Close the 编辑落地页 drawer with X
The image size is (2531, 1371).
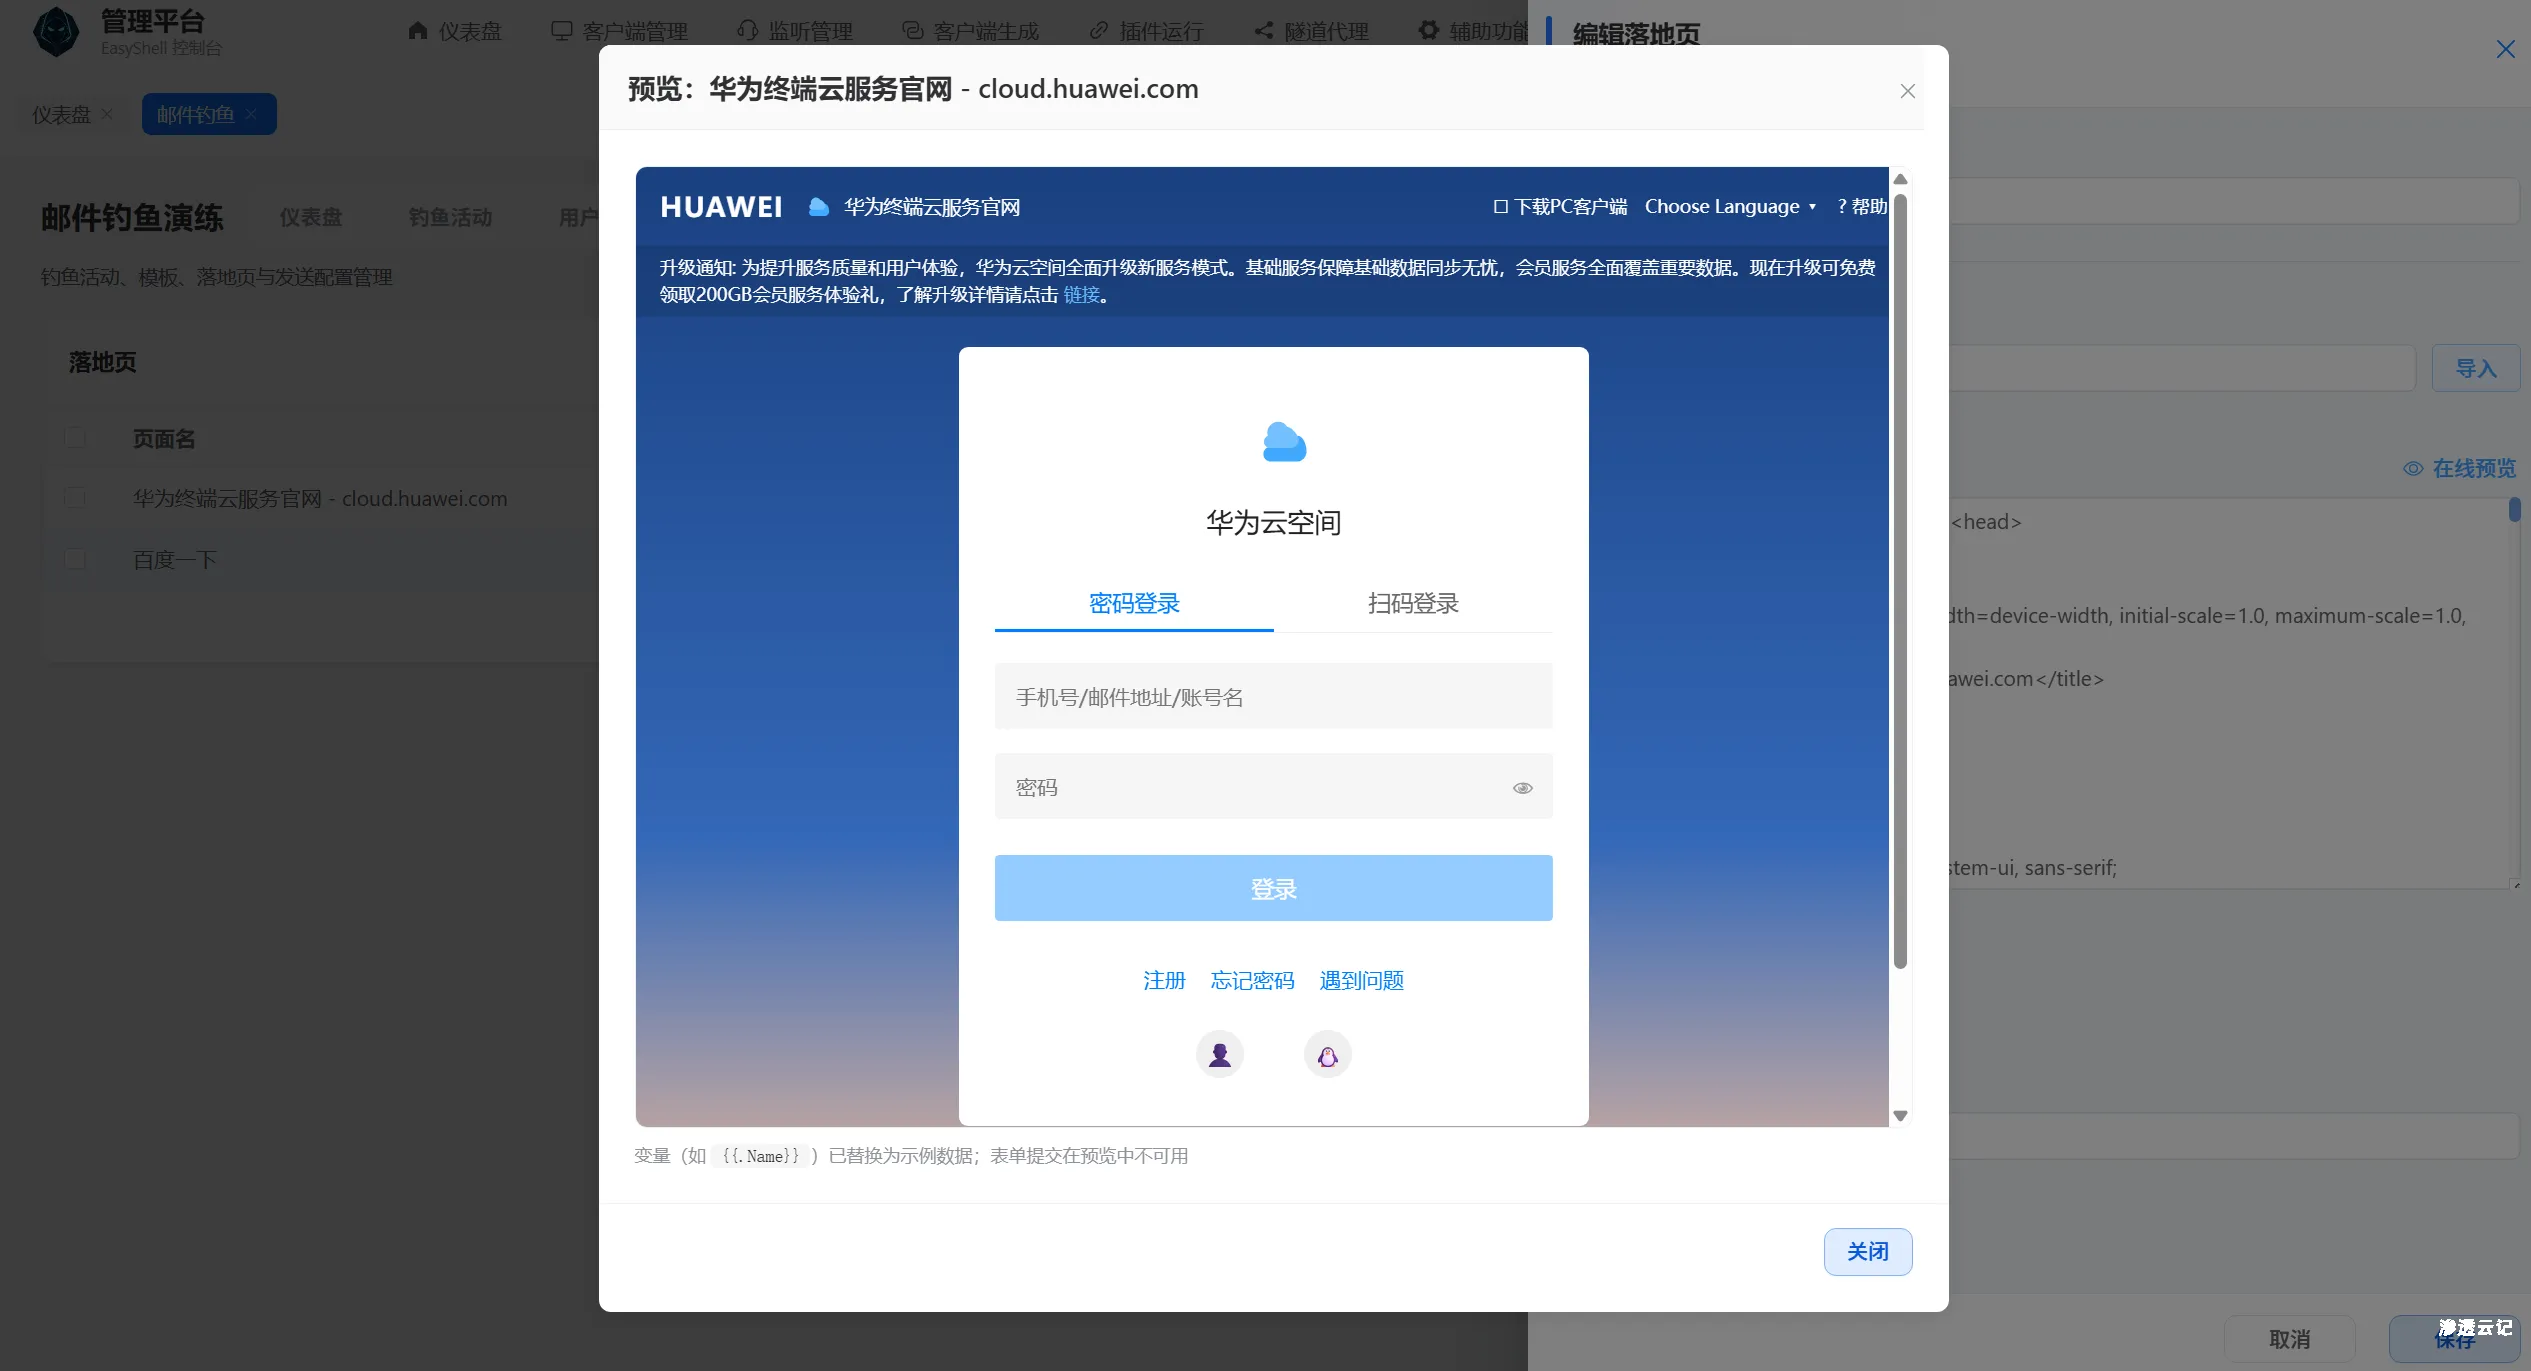click(2504, 49)
